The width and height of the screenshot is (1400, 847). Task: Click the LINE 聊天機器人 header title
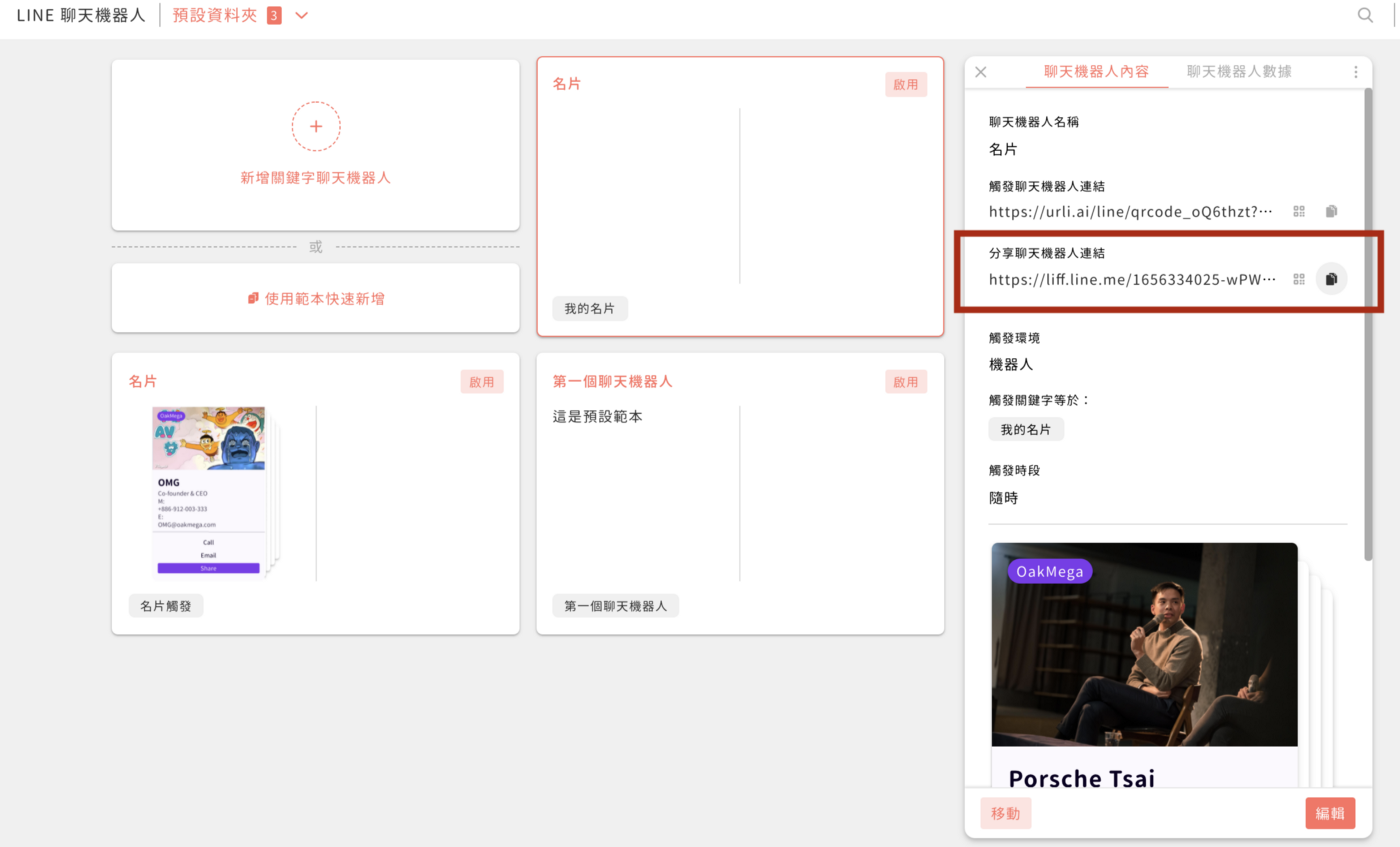tap(81, 15)
